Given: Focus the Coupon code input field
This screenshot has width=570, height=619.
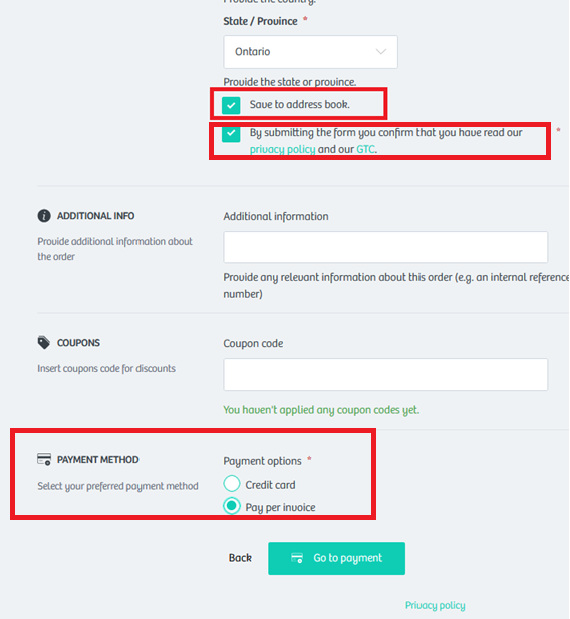Looking at the screenshot, I should [x=386, y=375].
